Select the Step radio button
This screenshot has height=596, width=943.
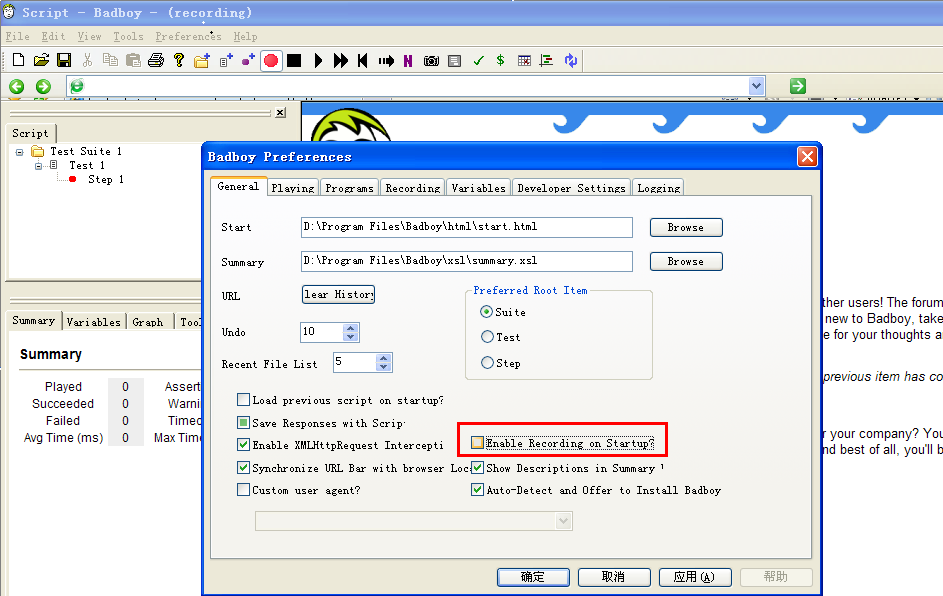point(487,363)
